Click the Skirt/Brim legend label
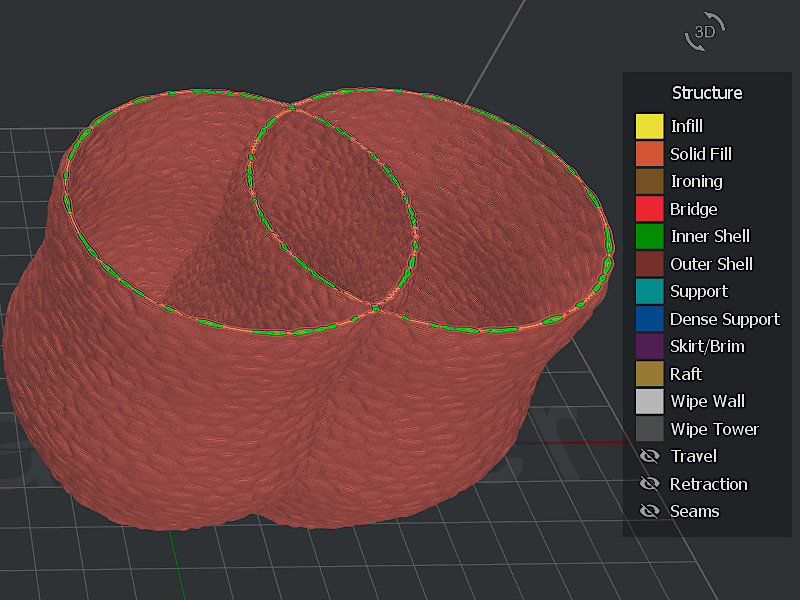800x600 pixels. [x=707, y=346]
